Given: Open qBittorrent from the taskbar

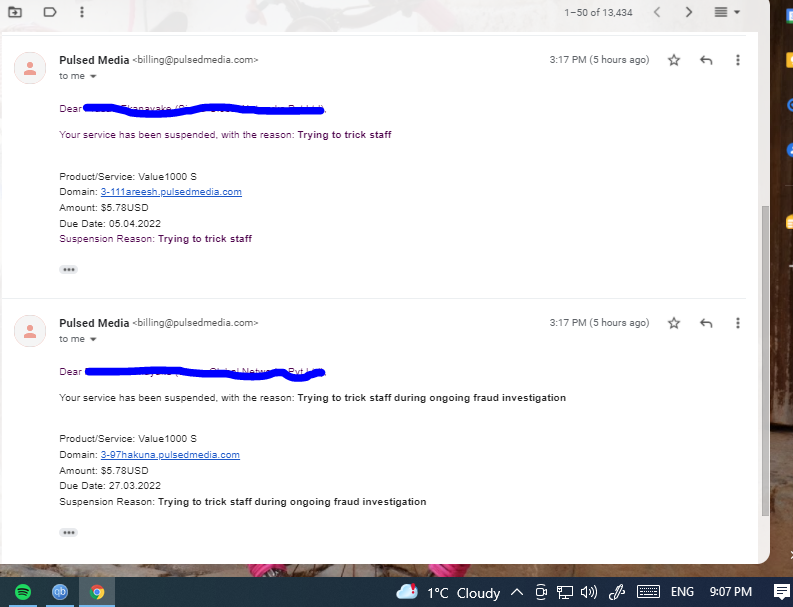Looking at the screenshot, I should (60, 592).
